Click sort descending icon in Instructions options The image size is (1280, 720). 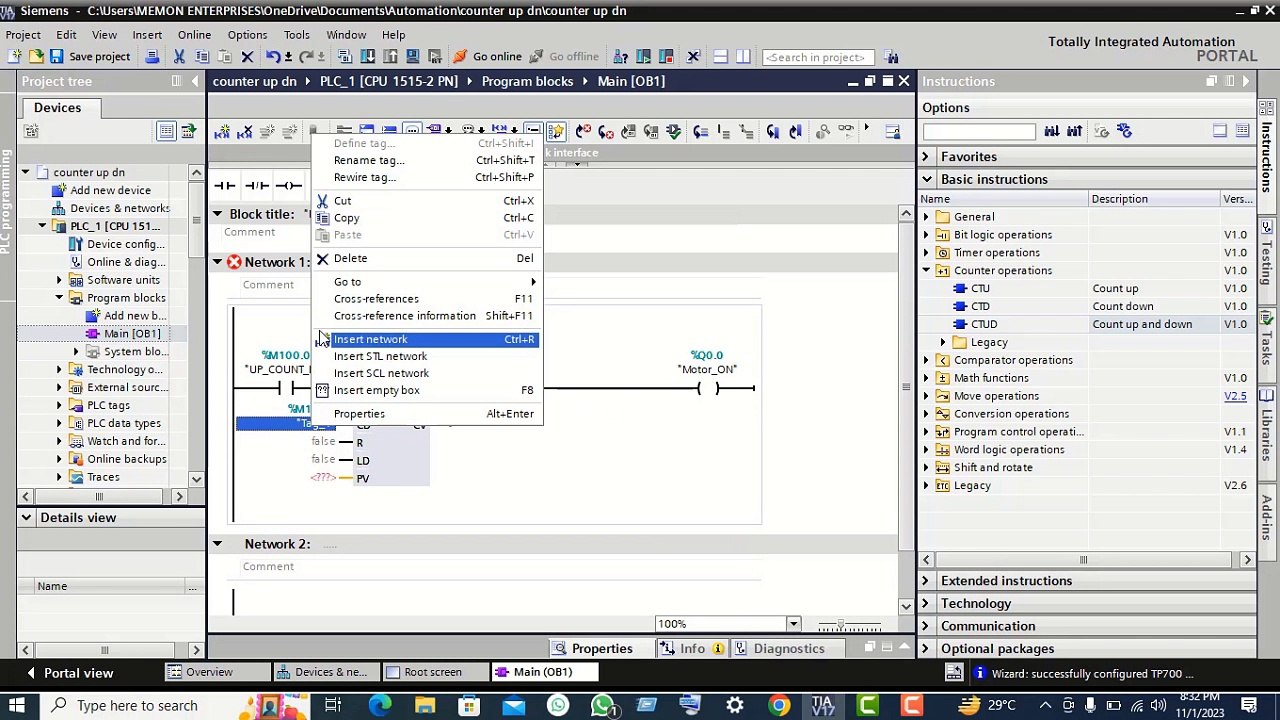(x=1074, y=131)
